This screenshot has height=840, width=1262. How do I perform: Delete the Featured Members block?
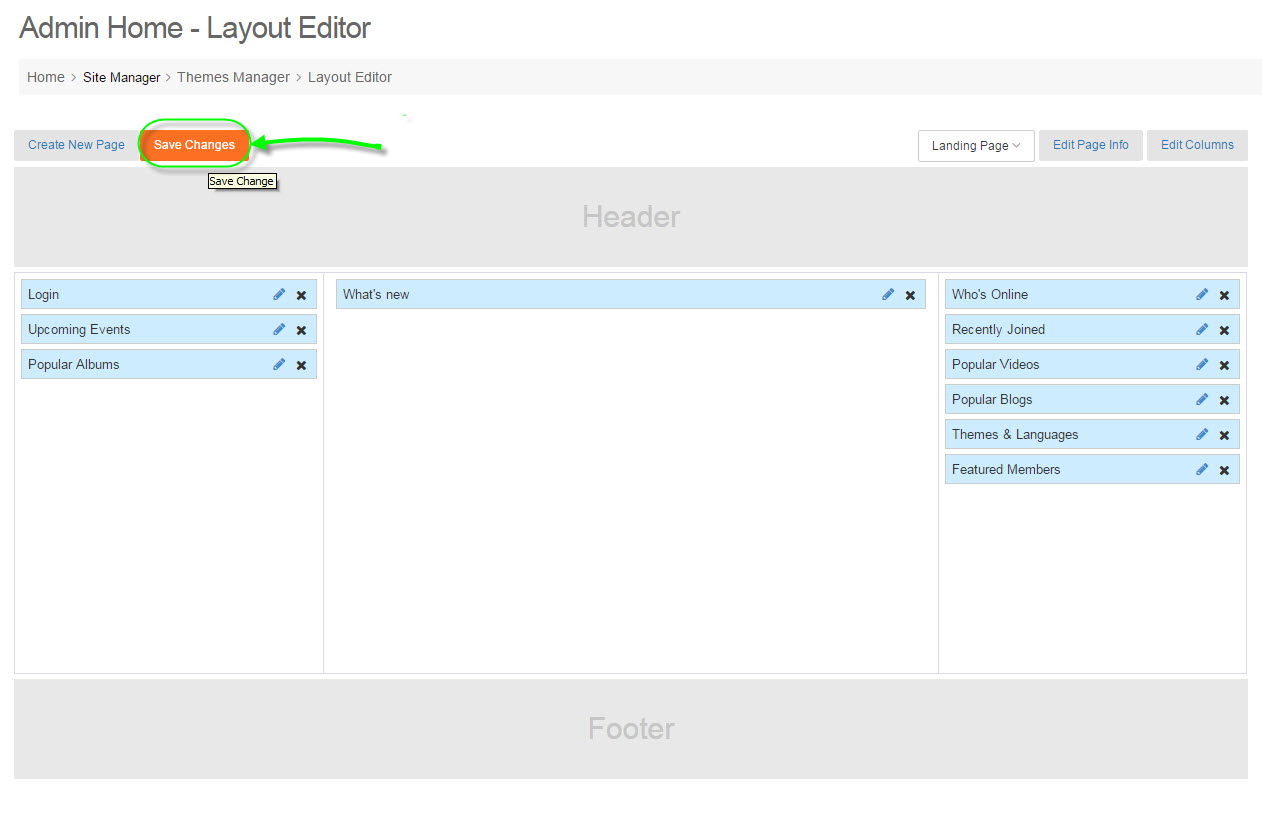click(1224, 470)
